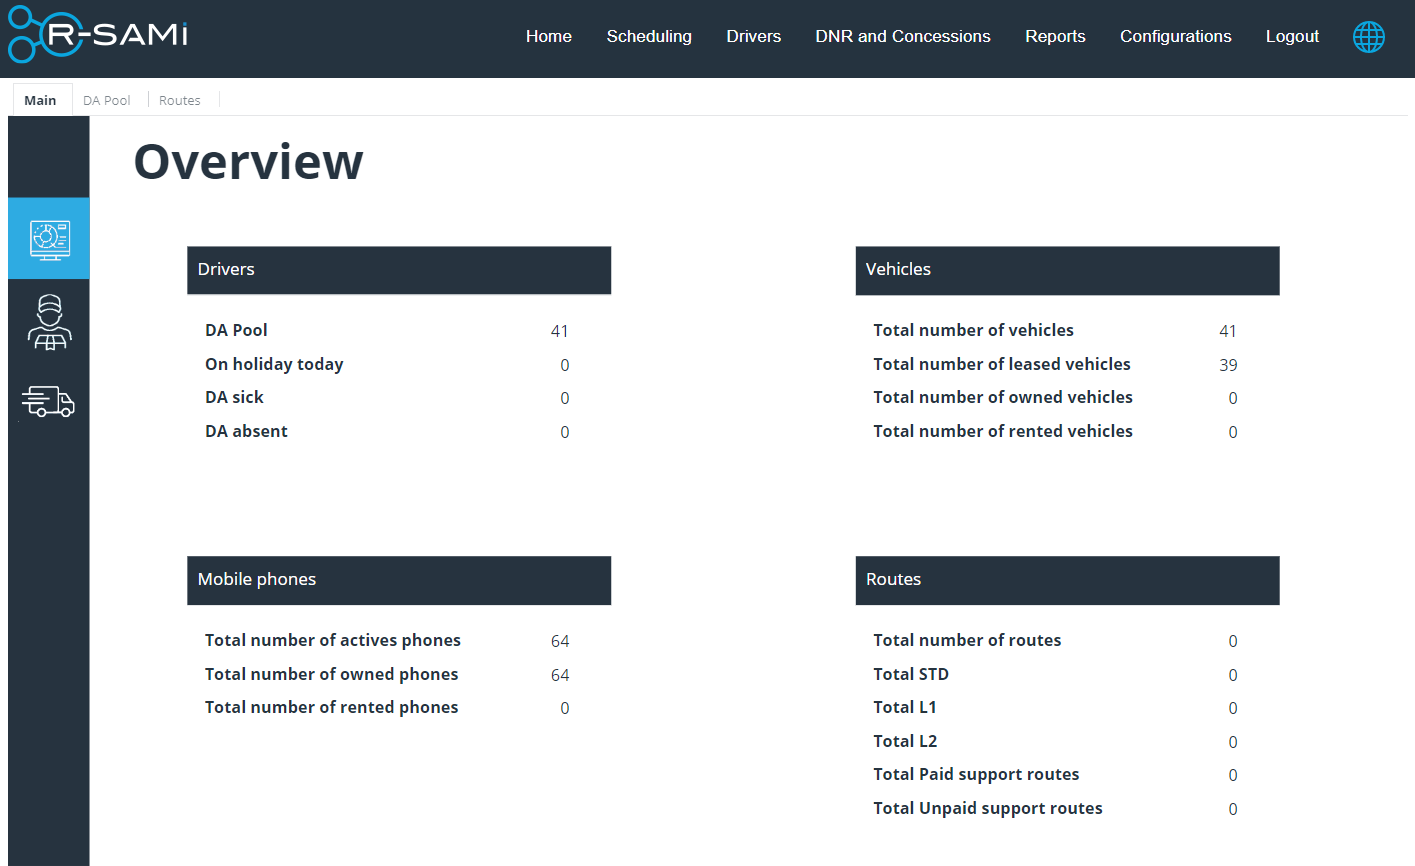
Task: Click the On holiday today count link
Action: [564, 364]
